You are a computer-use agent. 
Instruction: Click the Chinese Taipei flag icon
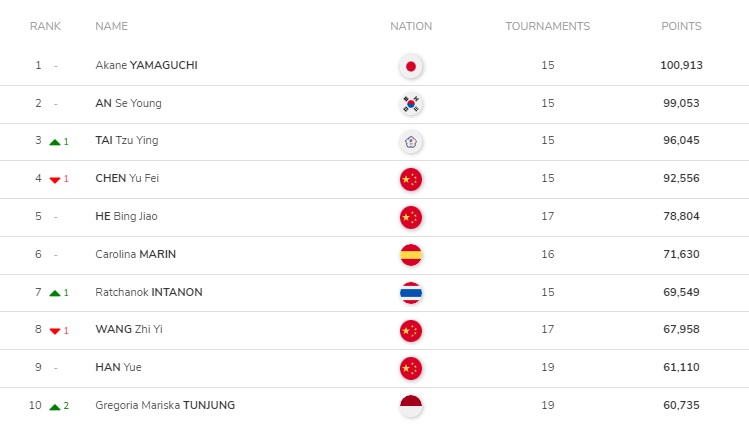point(411,142)
